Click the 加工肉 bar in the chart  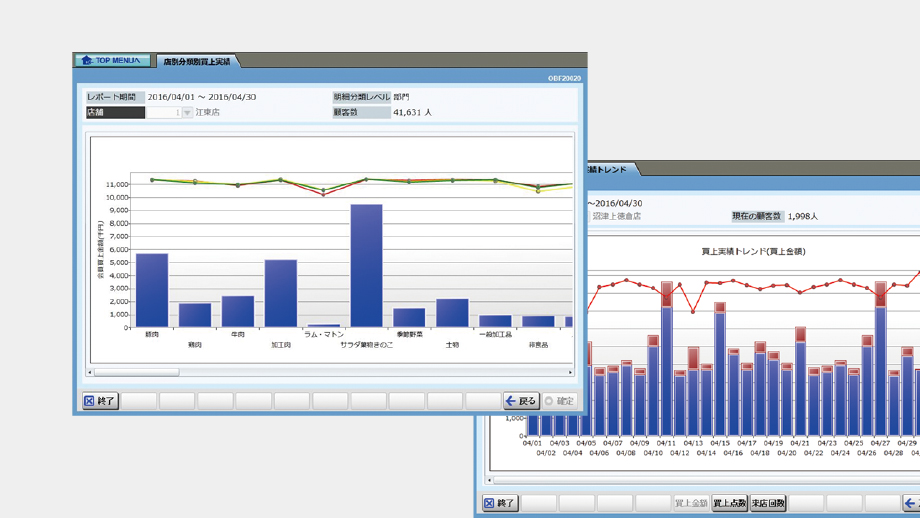point(281,293)
